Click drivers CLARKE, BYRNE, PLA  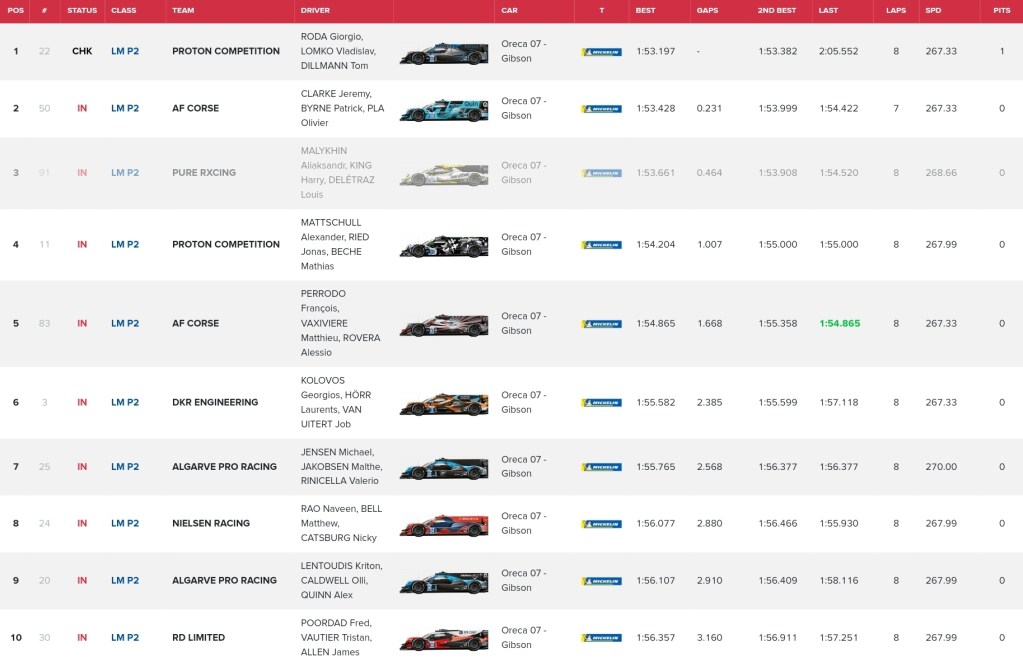343,108
